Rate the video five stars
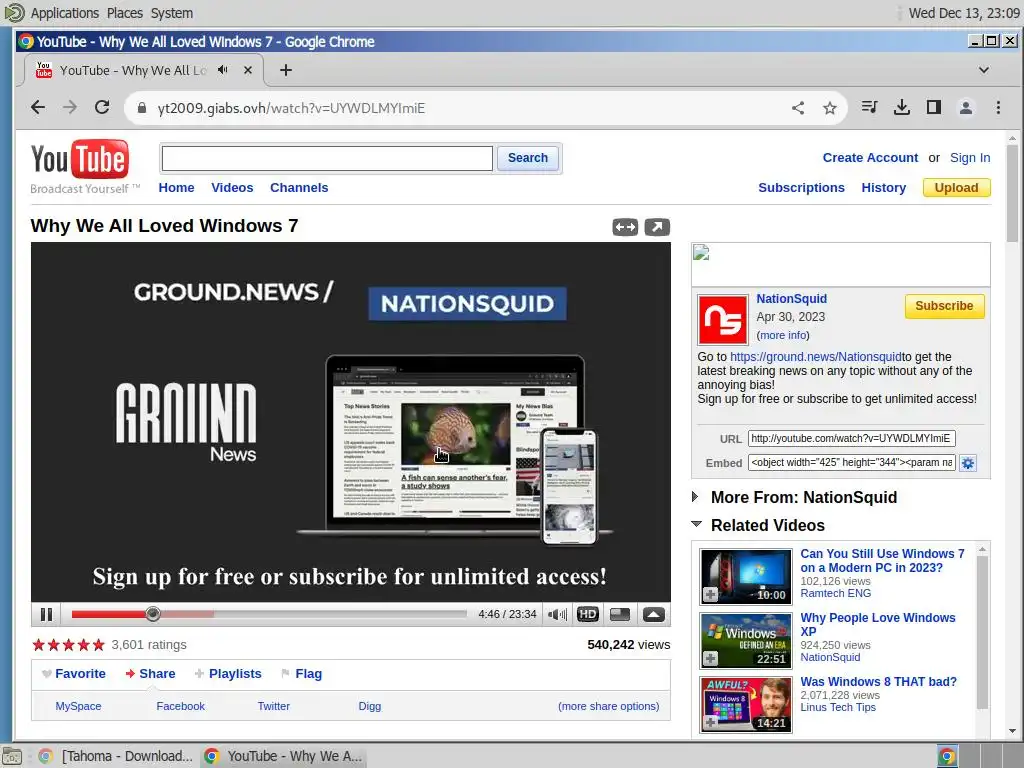This screenshot has height=768, width=1024. [99, 645]
